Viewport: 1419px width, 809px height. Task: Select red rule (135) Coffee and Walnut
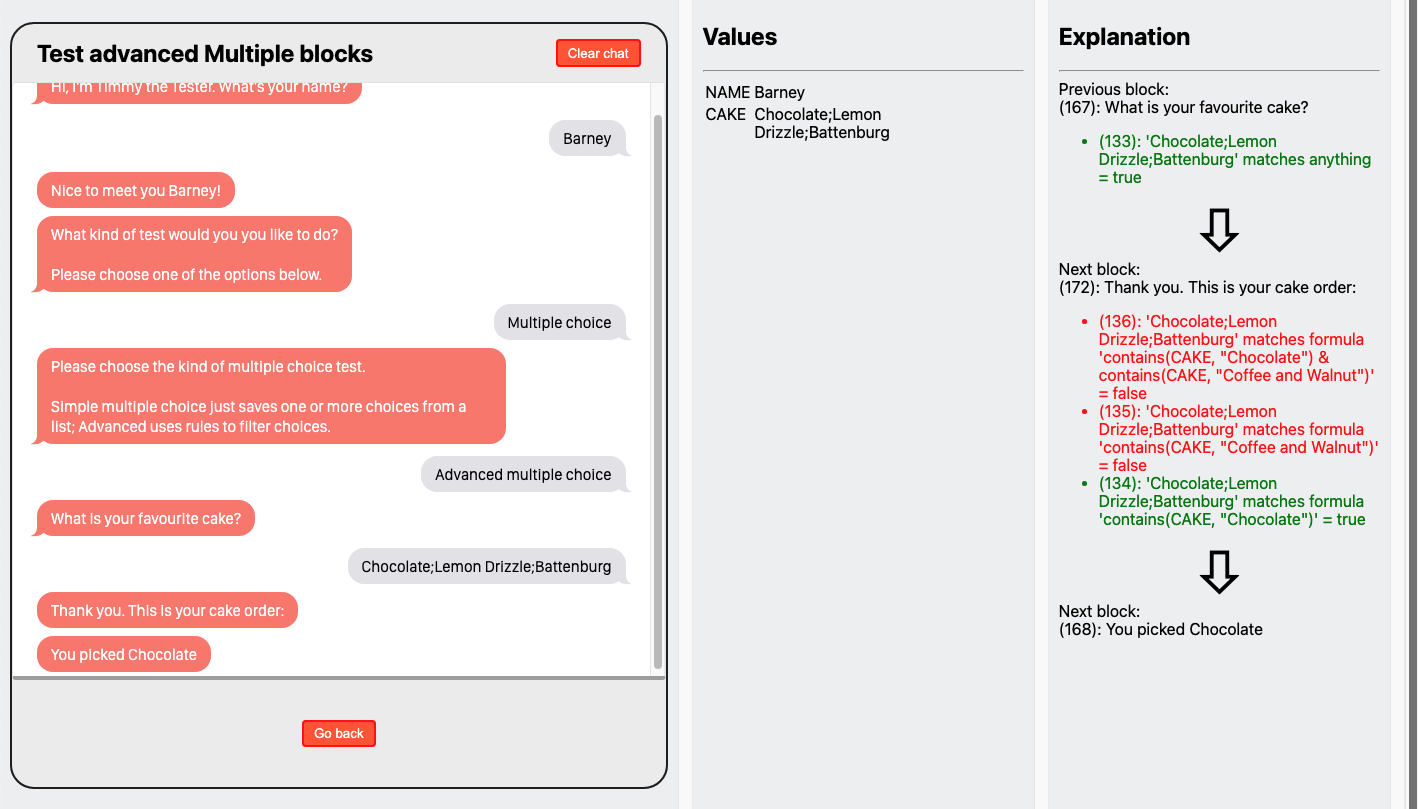click(1236, 438)
